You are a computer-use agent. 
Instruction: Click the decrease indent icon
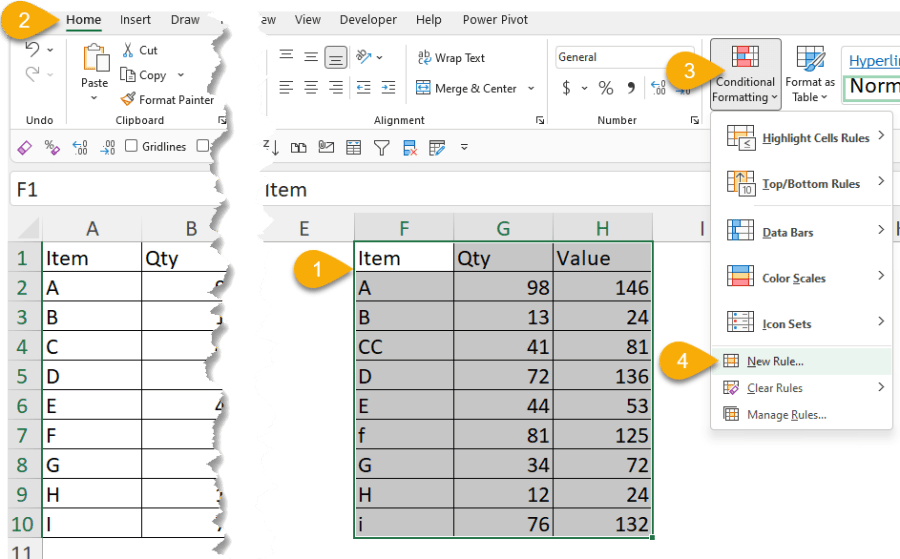(x=363, y=88)
